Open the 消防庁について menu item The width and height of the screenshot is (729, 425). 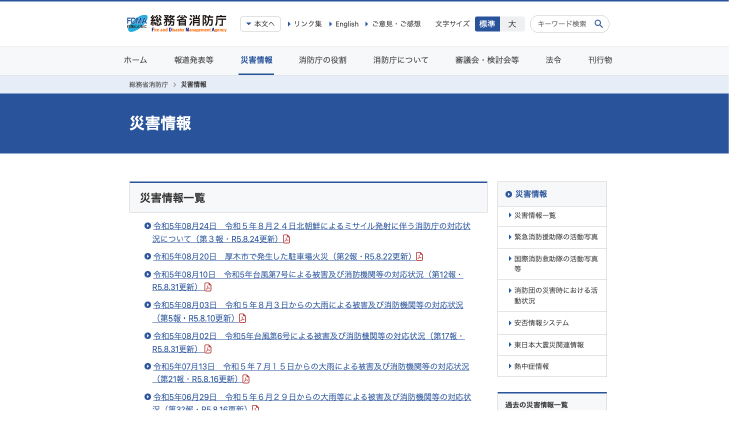point(401,60)
